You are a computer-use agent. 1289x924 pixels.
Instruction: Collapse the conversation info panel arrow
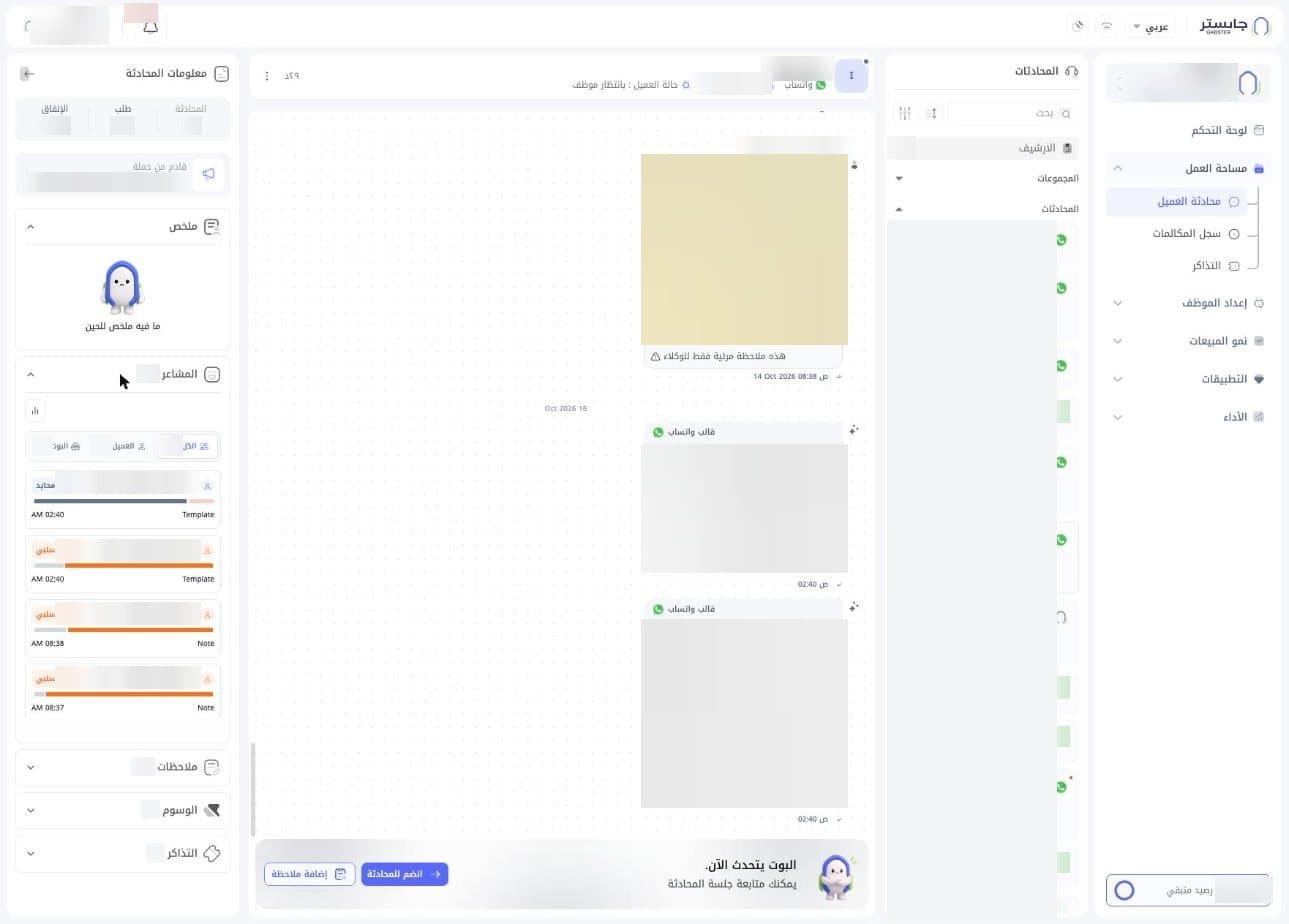click(28, 74)
